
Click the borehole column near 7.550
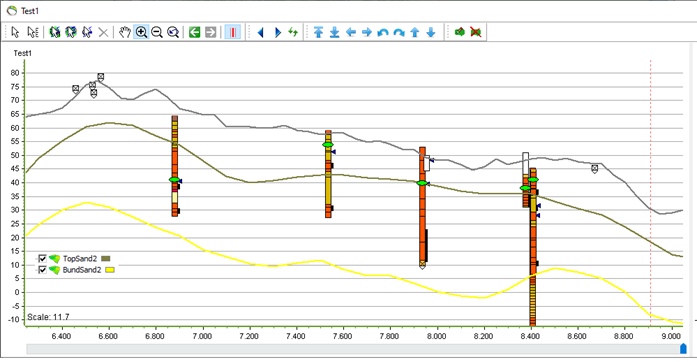pyautogui.click(x=328, y=174)
